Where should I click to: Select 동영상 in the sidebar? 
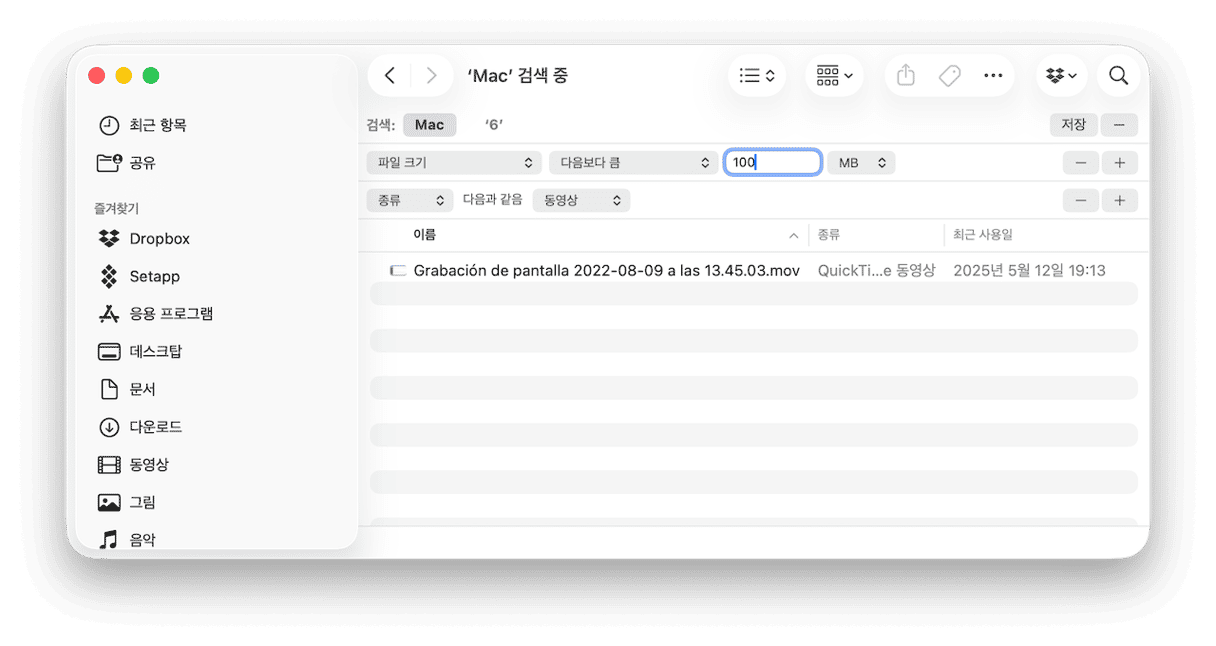click(x=153, y=464)
